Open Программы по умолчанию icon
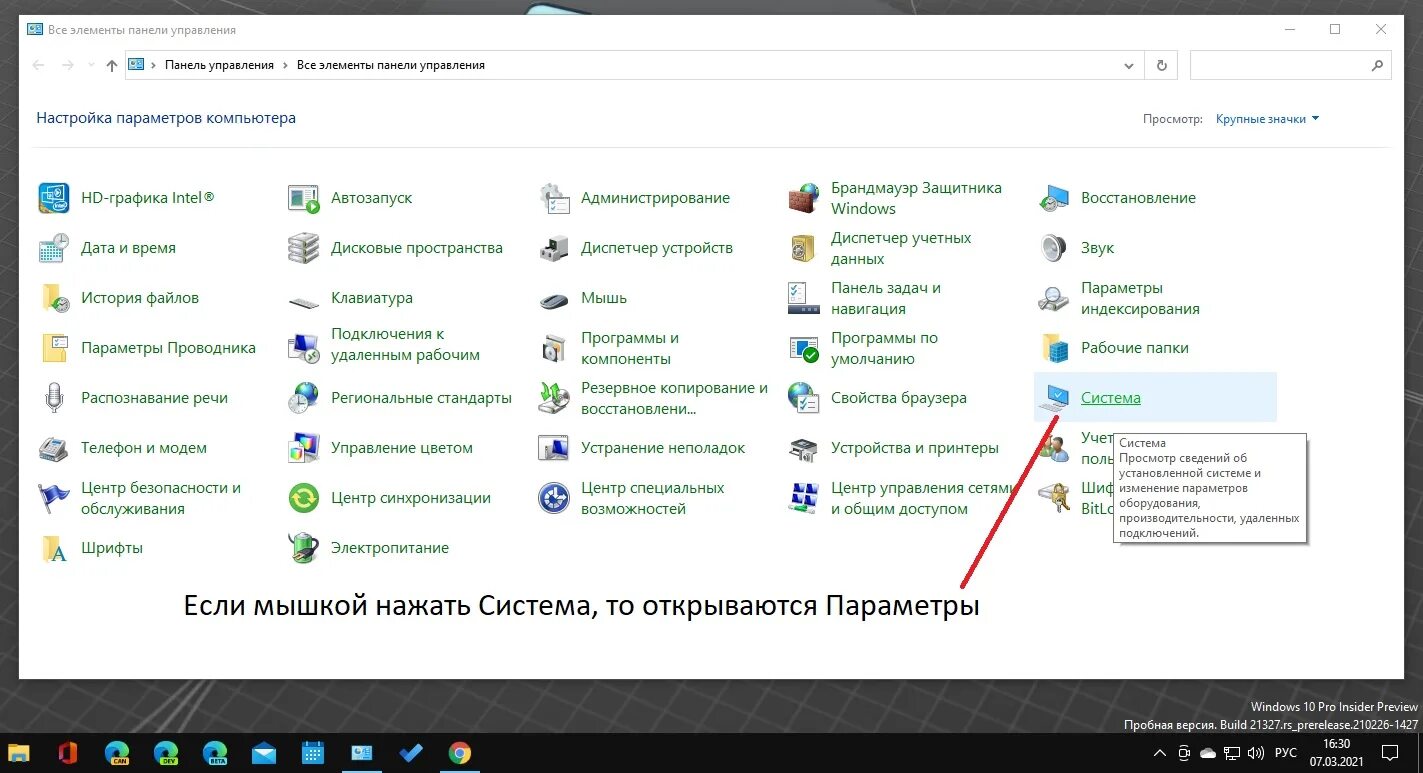 point(804,348)
